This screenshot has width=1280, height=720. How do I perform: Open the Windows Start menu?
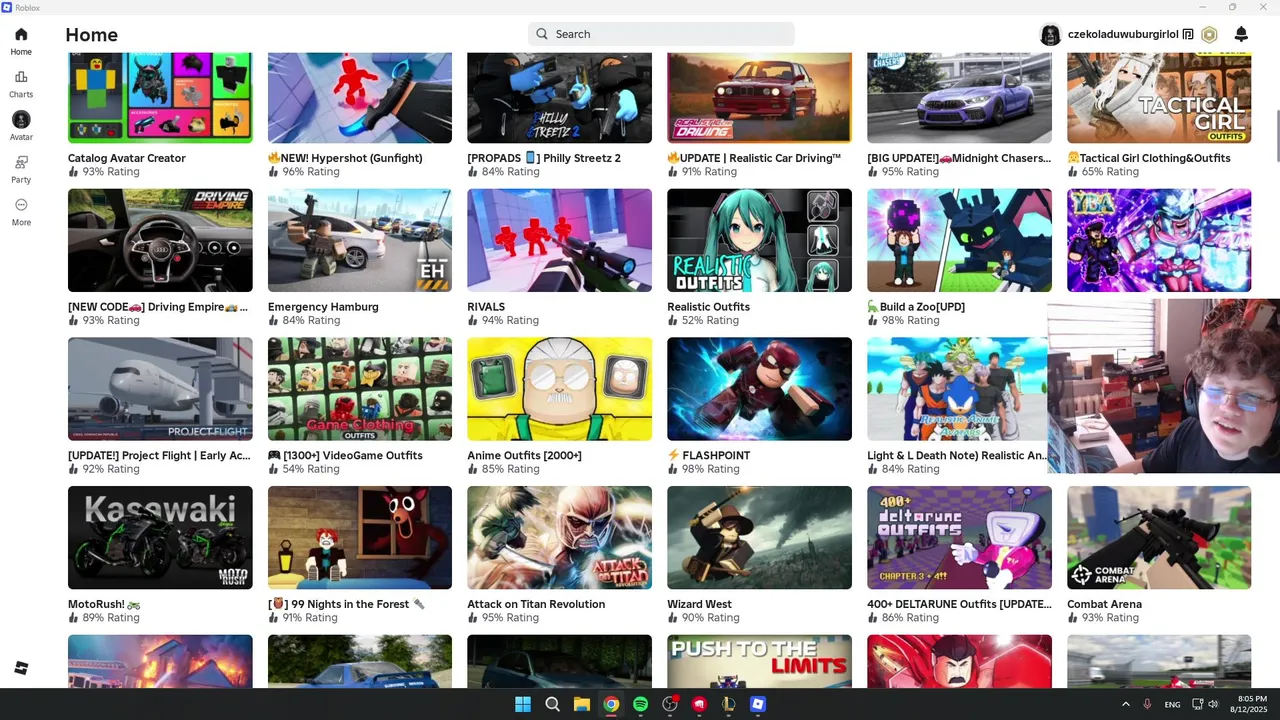pyautogui.click(x=522, y=704)
